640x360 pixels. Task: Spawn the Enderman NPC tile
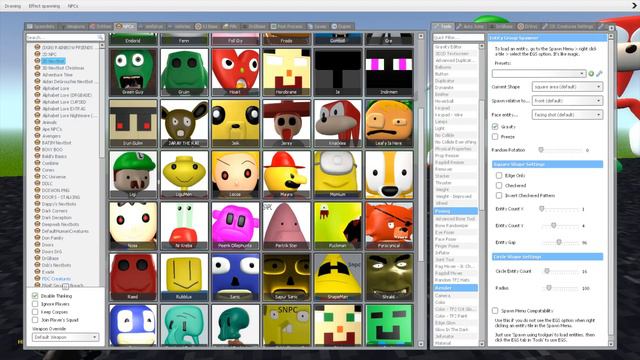click(389, 72)
